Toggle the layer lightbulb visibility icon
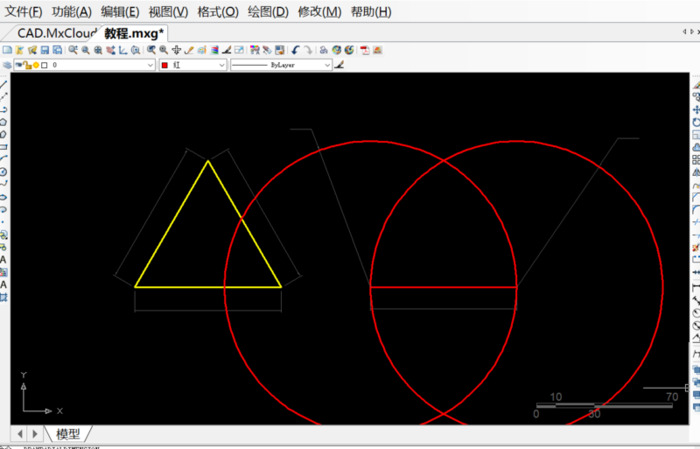This screenshot has width=700, height=449. [19, 65]
